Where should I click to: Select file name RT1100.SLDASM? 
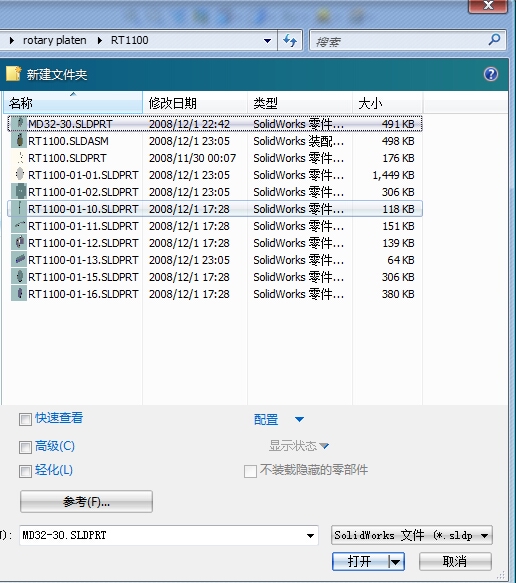68,141
